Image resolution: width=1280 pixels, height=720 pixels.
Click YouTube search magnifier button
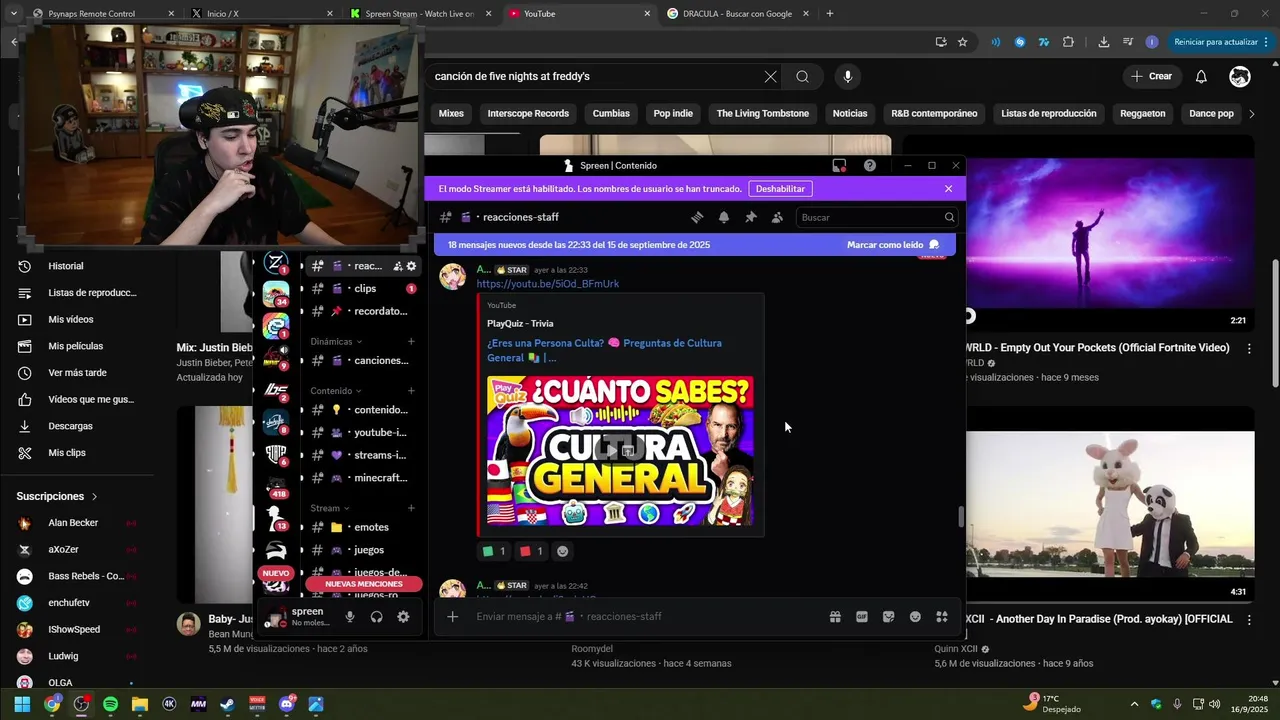(803, 77)
